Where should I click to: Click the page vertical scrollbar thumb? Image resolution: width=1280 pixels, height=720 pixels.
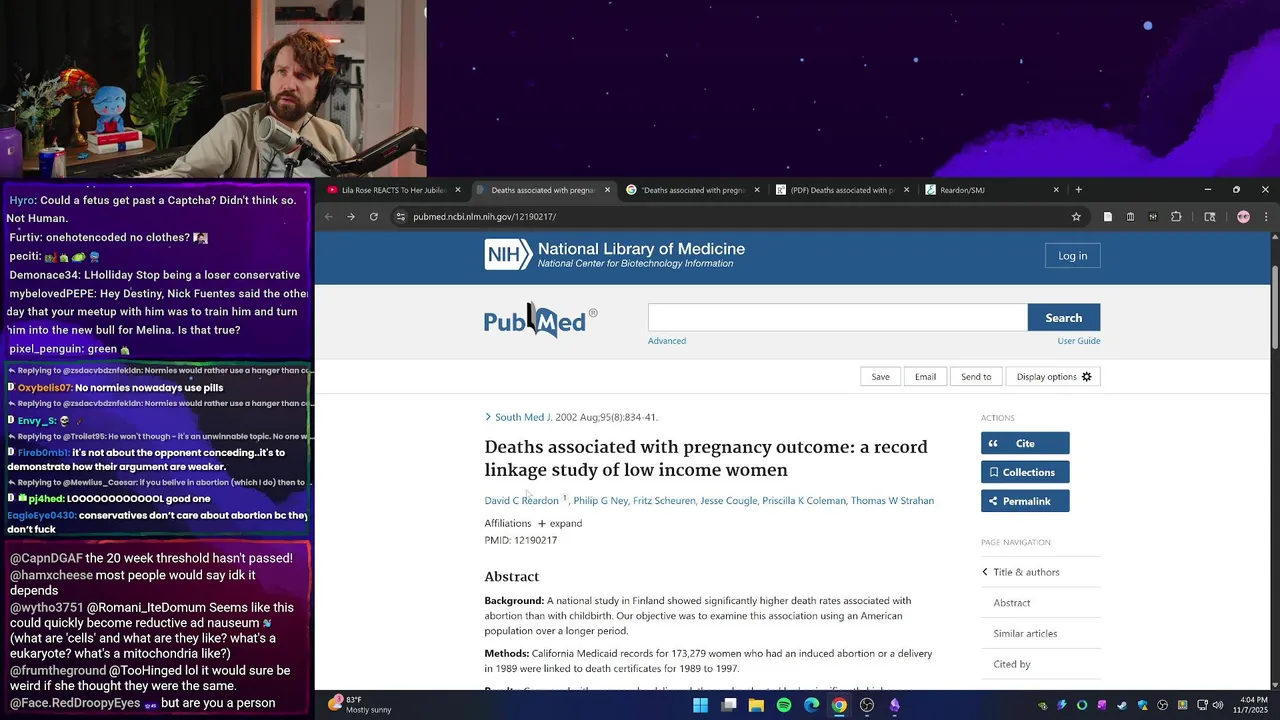click(x=1274, y=308)
